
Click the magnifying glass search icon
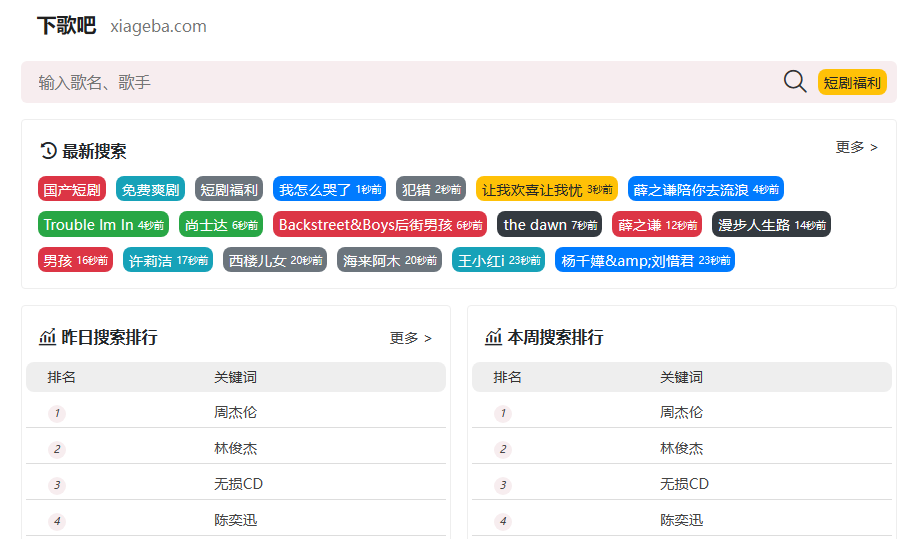(x=794, y=82)
